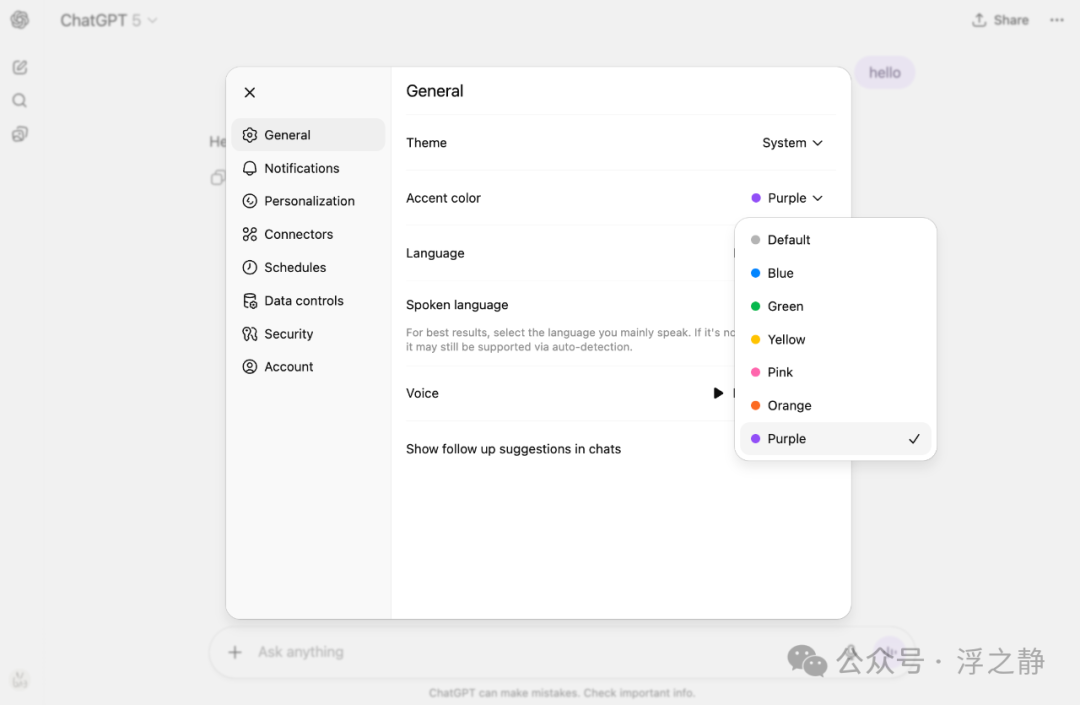Click the ChatGPT logo in the sidebar
The image size is (1080, 705).
click(x=20, y=20)
